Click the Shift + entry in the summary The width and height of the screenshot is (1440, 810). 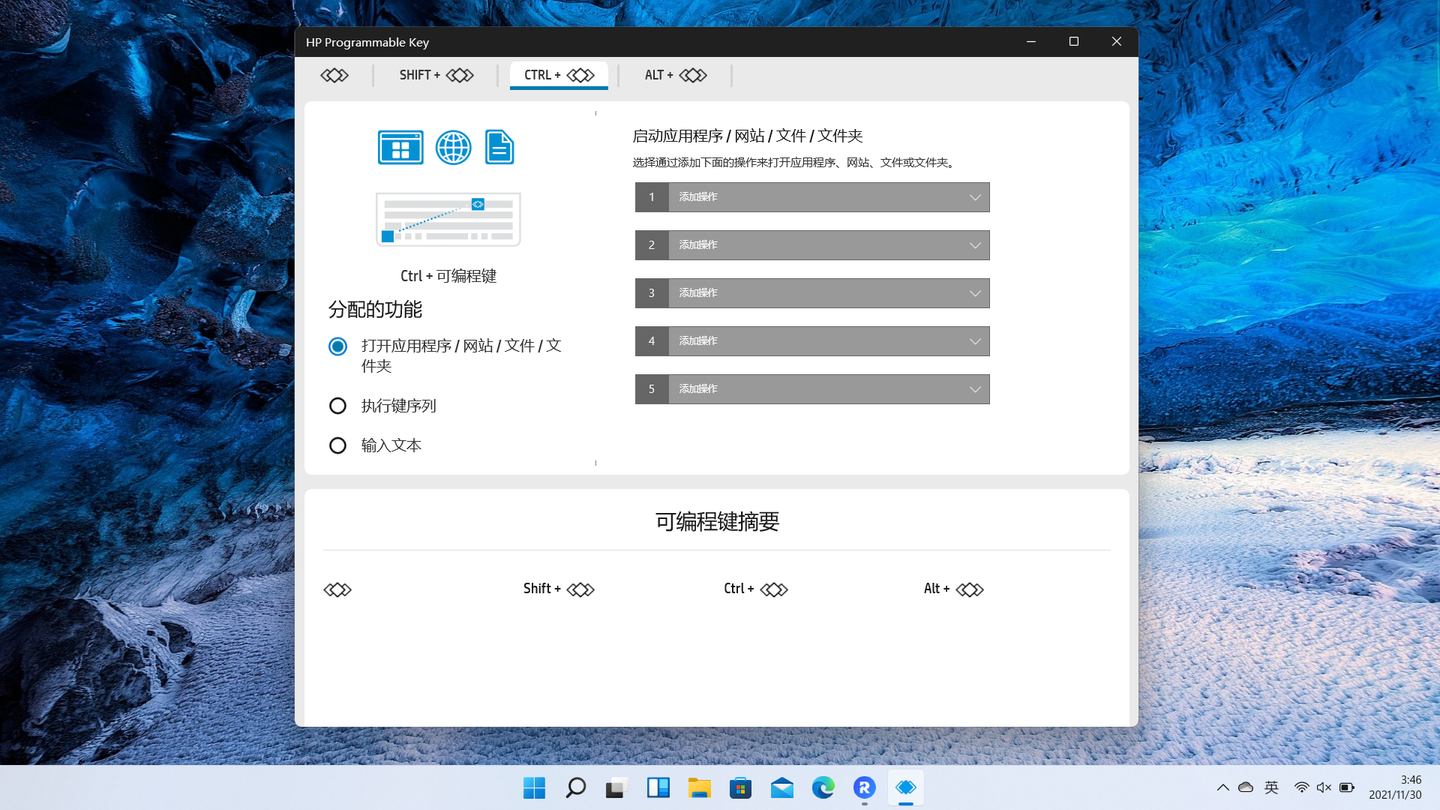pyautogui.click(x=559, y=589)
